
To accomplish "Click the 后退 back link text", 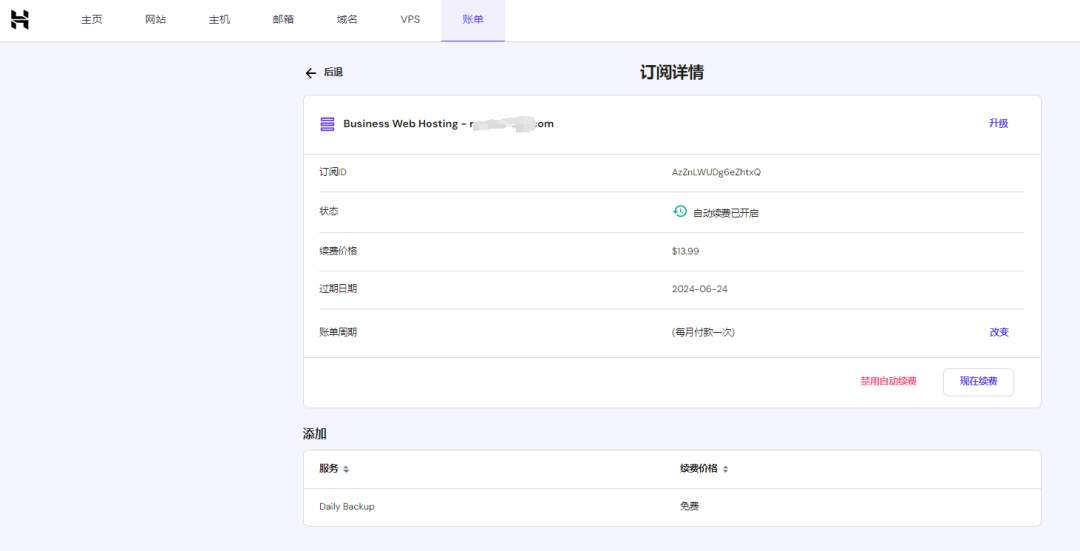I will pos(333,73).
